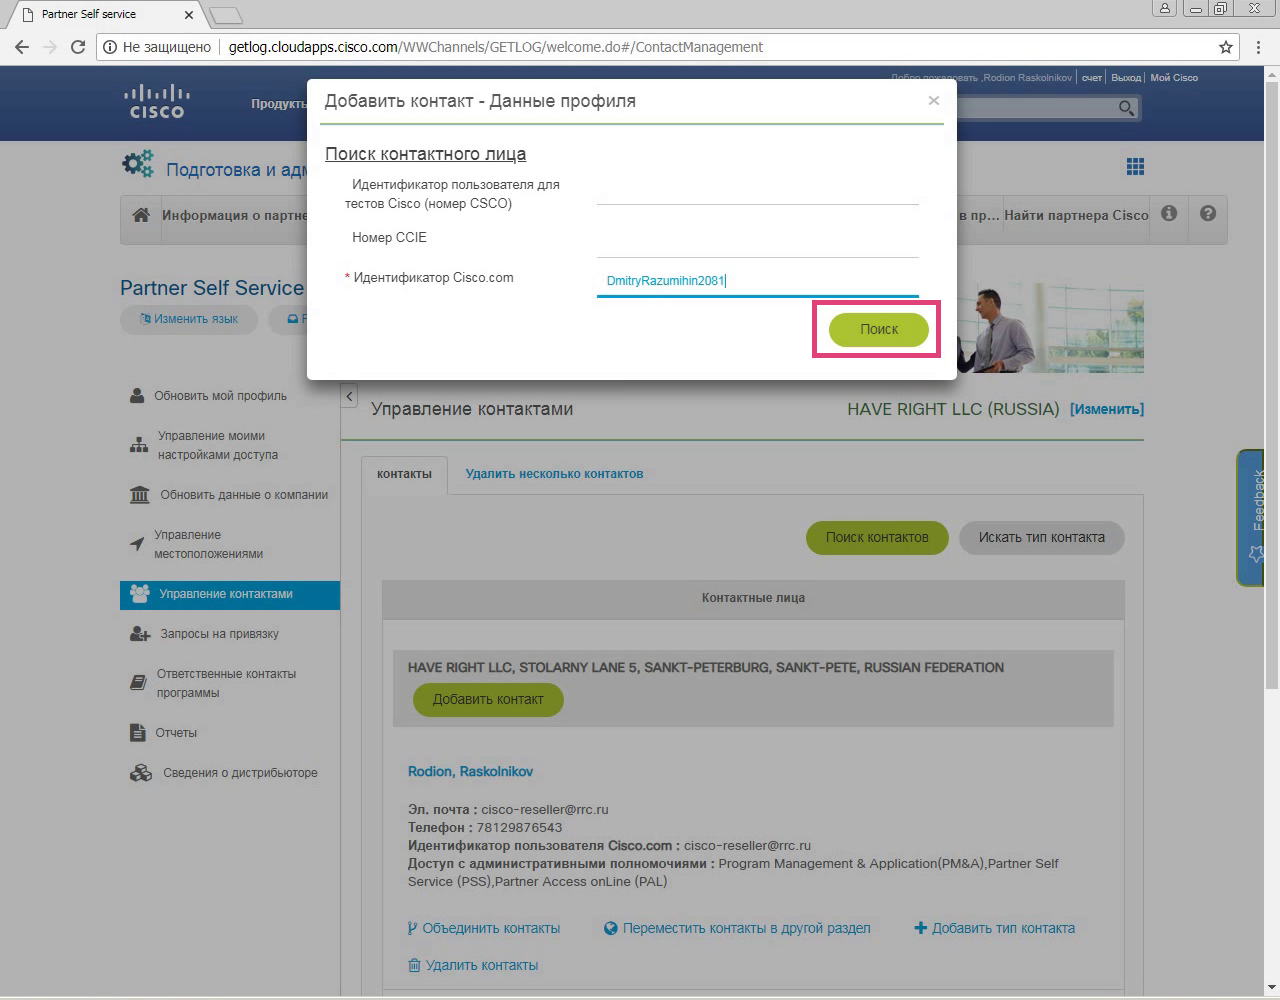This screenshot has height=1000, width=1280.
Task: Open the apps grid icon
Action: [1135, 167]
